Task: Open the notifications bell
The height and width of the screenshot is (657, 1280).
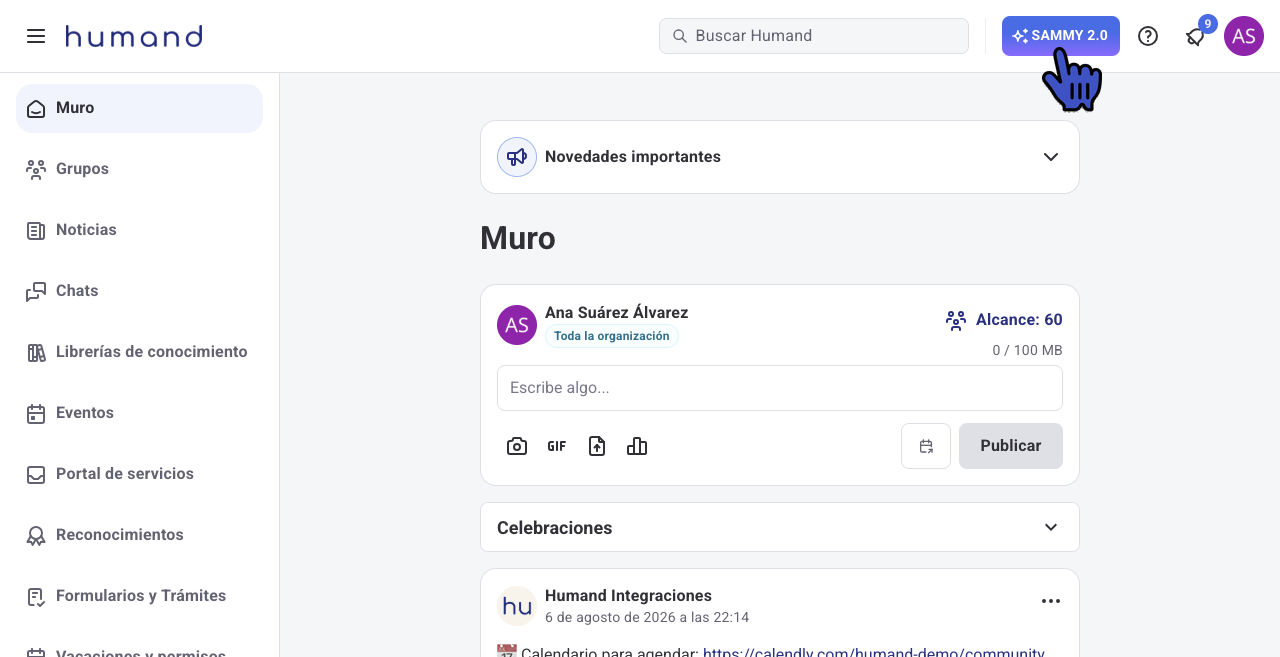Action: 1196,37
